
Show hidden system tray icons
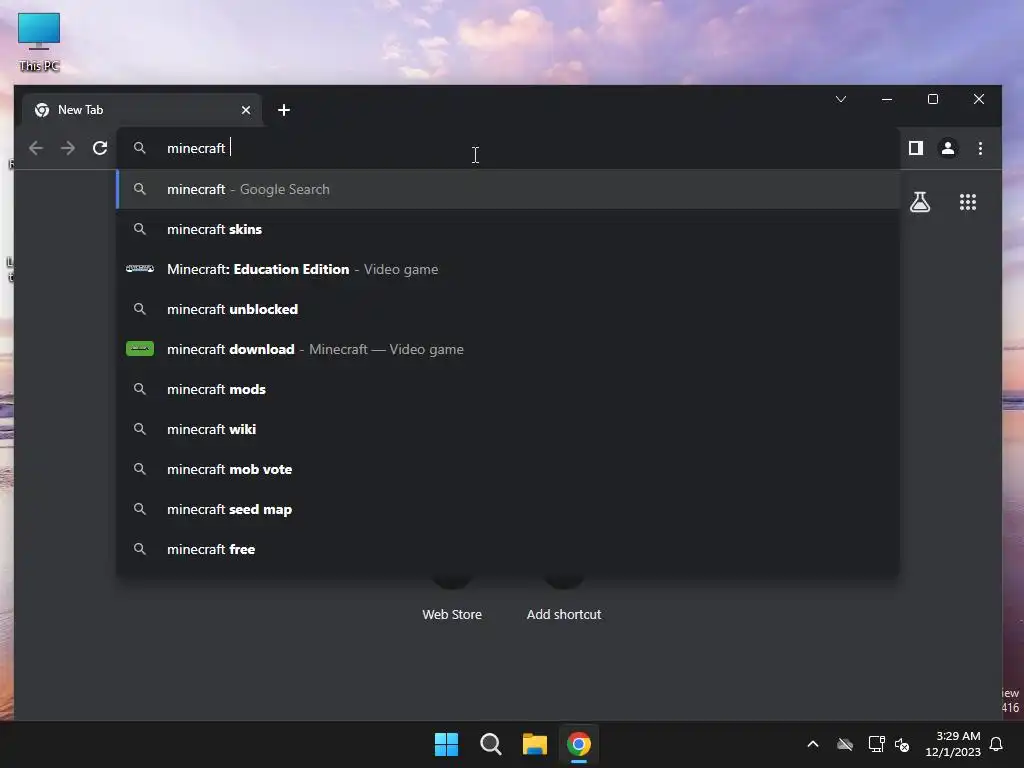(812, 744)
